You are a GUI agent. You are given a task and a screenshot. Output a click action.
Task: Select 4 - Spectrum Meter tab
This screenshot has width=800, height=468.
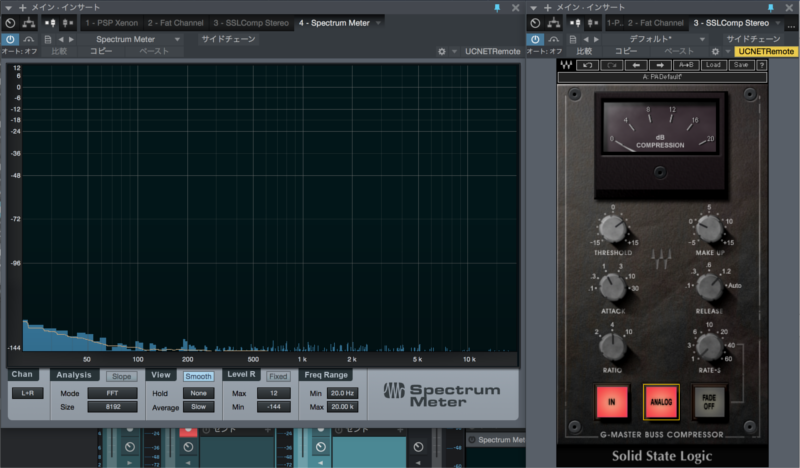(x=334, y=23)
